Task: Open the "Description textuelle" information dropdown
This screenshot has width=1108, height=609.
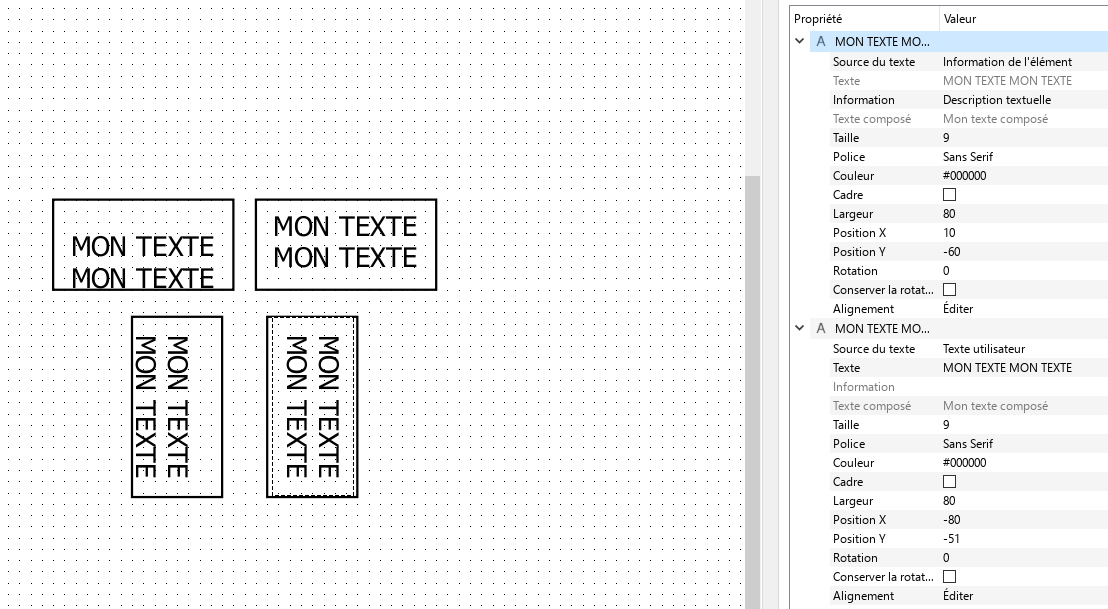Action: pyautogui.click(x=997, y=100)
